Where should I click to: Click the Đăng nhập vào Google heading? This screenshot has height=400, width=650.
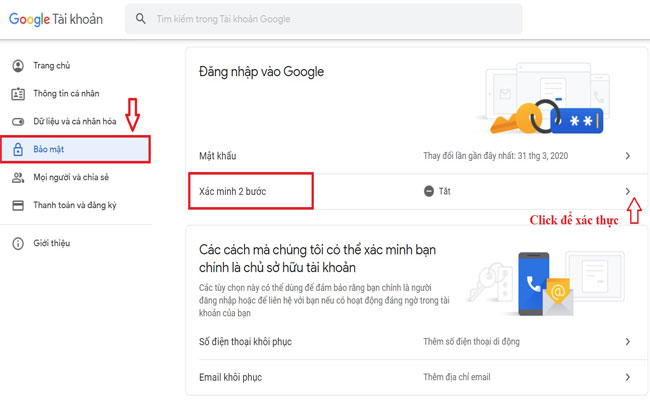[x=262, y=72]
